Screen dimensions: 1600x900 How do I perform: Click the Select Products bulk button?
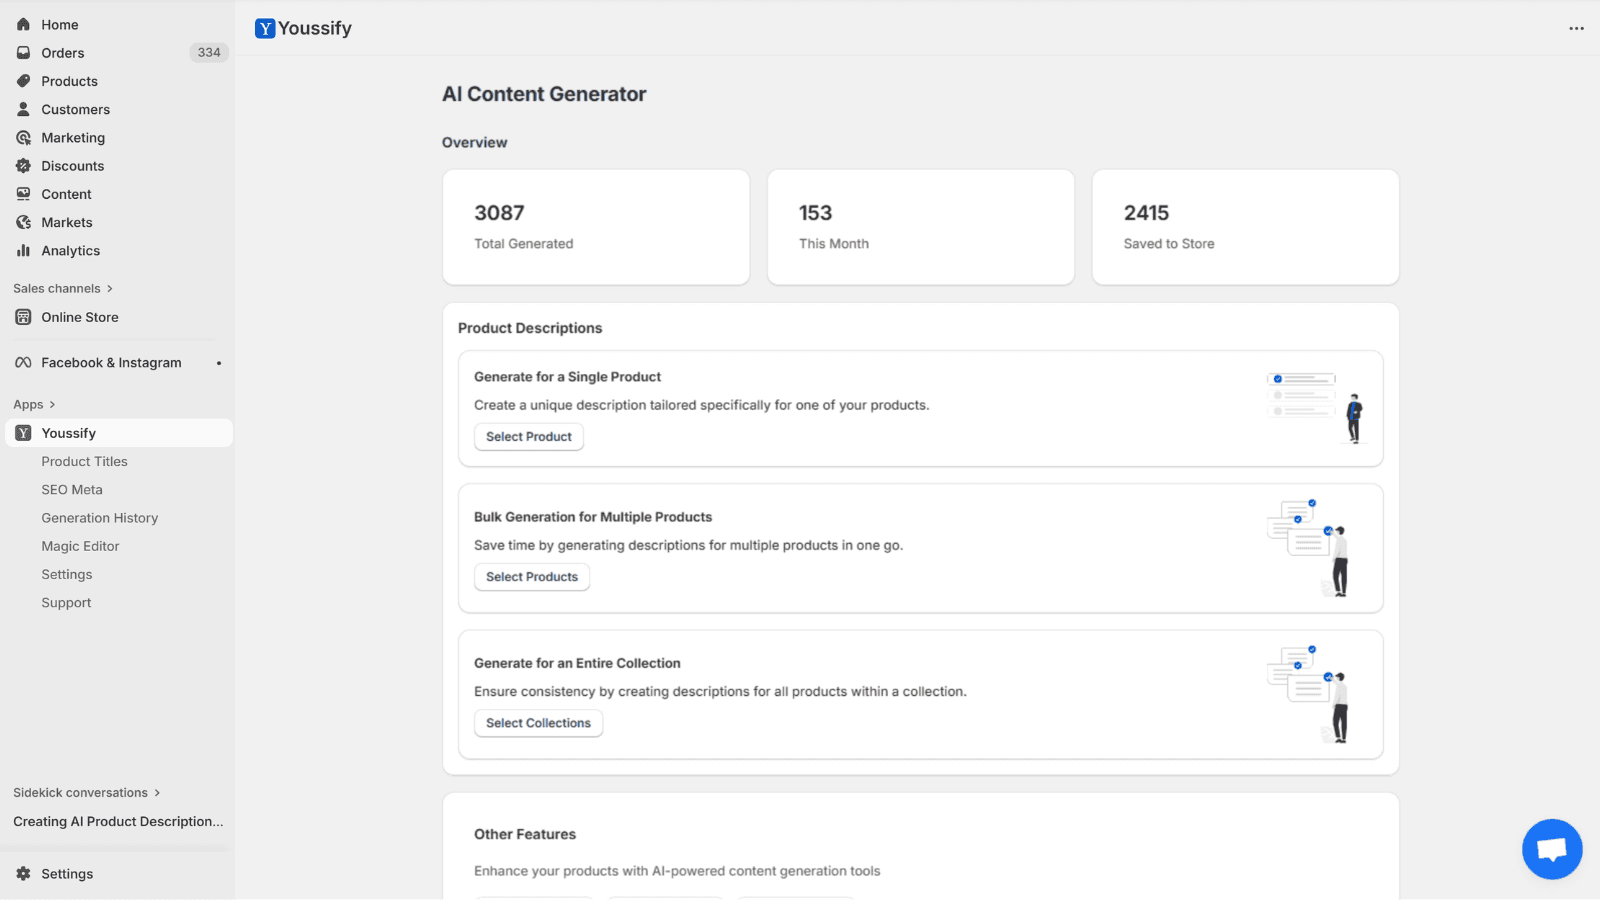click(531, 577)
